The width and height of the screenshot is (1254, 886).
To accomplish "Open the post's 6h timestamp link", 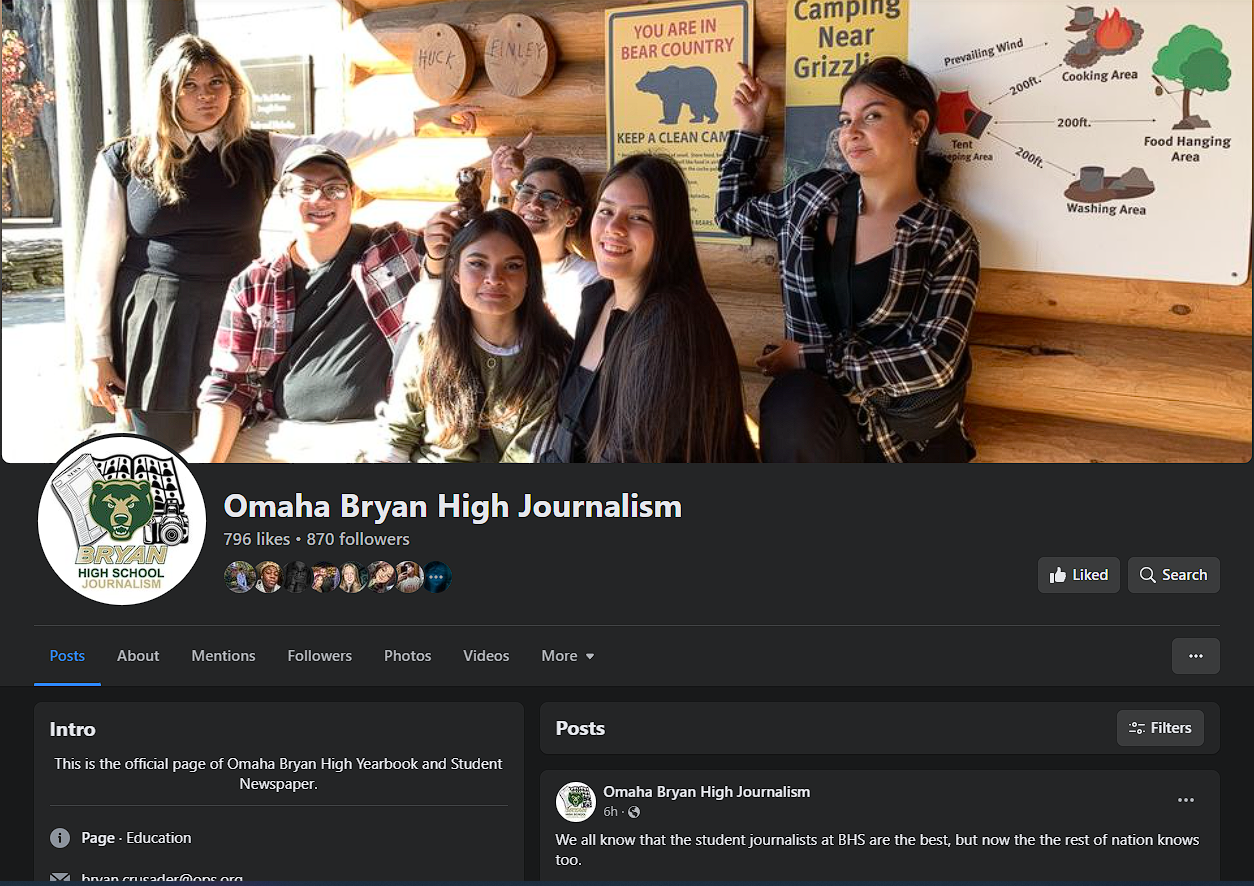I will 610,812.
